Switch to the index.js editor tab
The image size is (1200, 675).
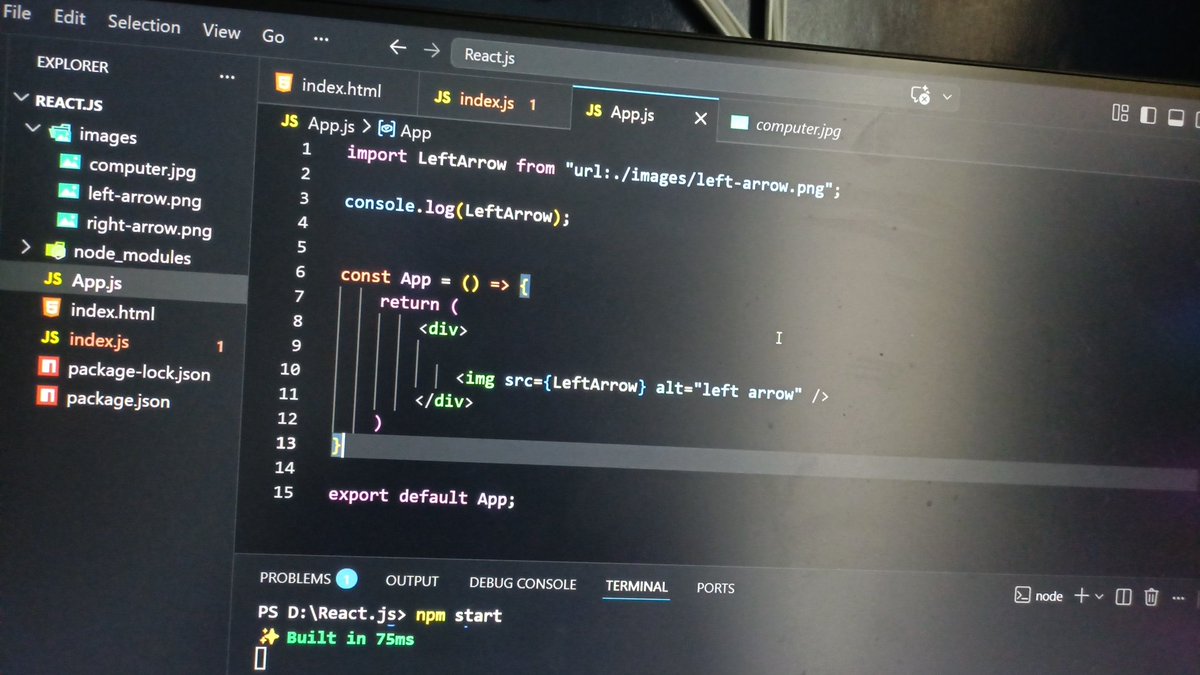pos(487,101)
